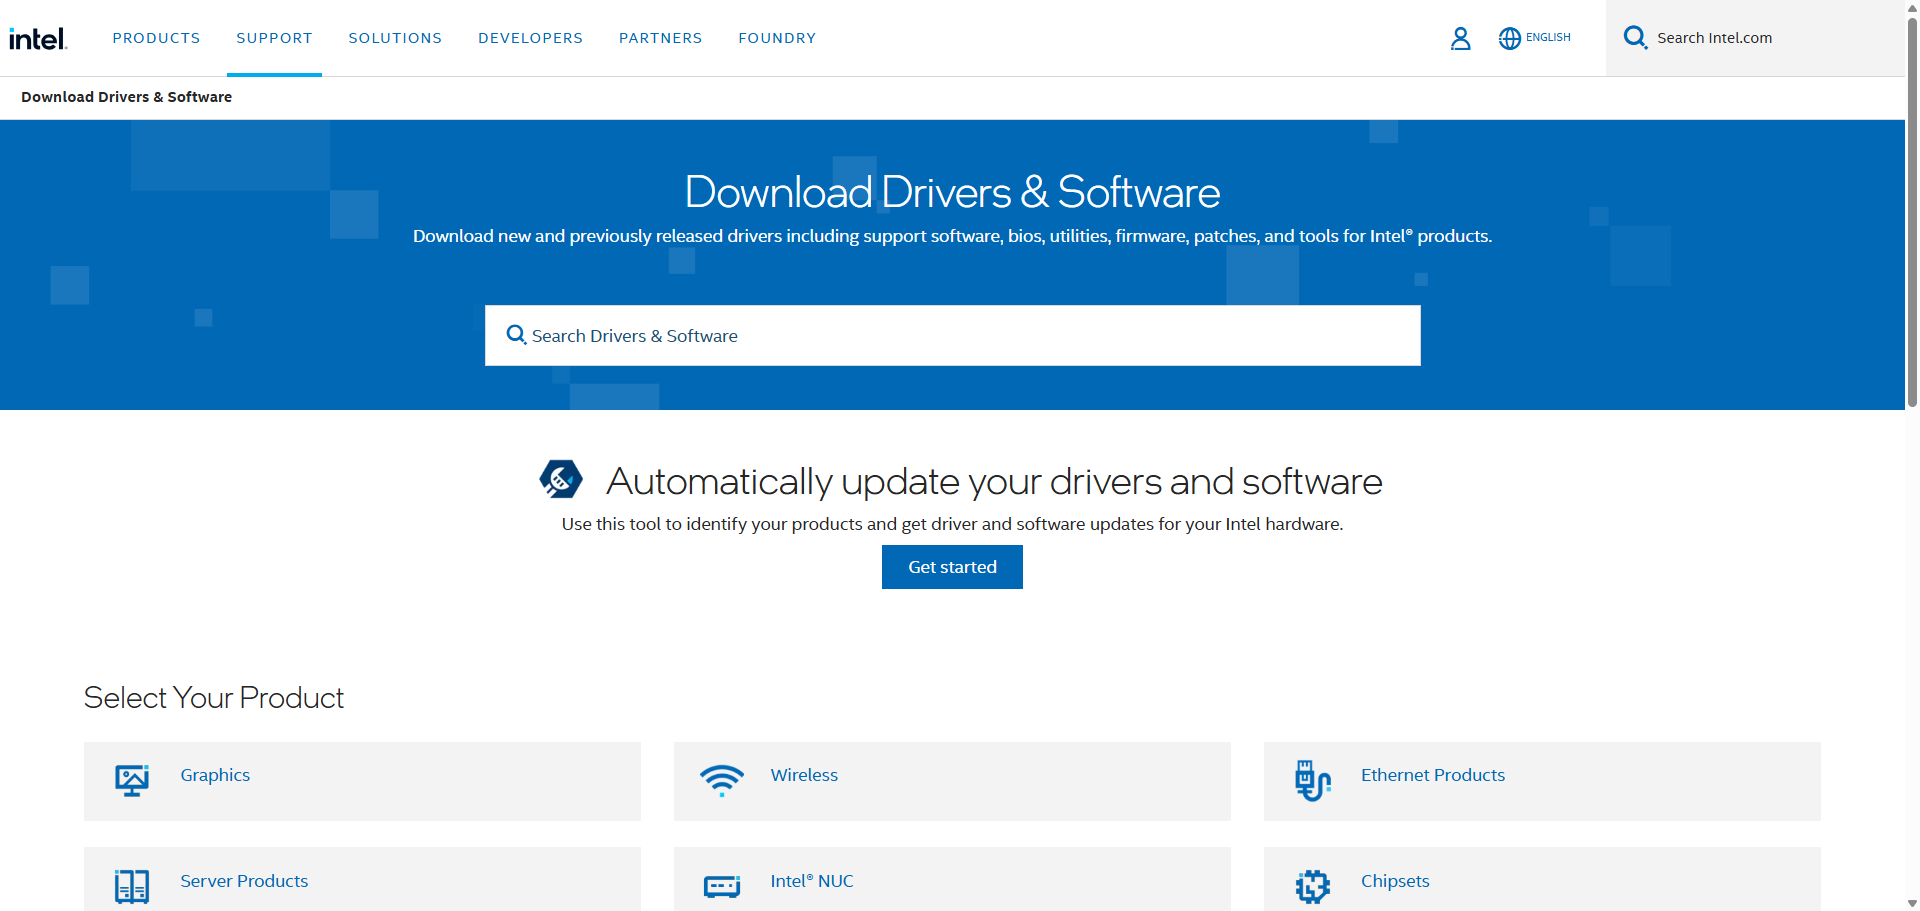Screen dimensions: 1920x911
Task: Click the Intel logo
Action: pos(38,38)
